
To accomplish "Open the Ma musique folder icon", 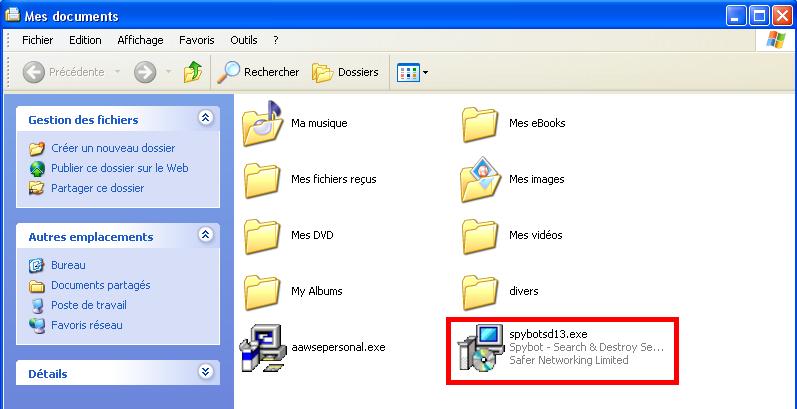I will [263, 124].
